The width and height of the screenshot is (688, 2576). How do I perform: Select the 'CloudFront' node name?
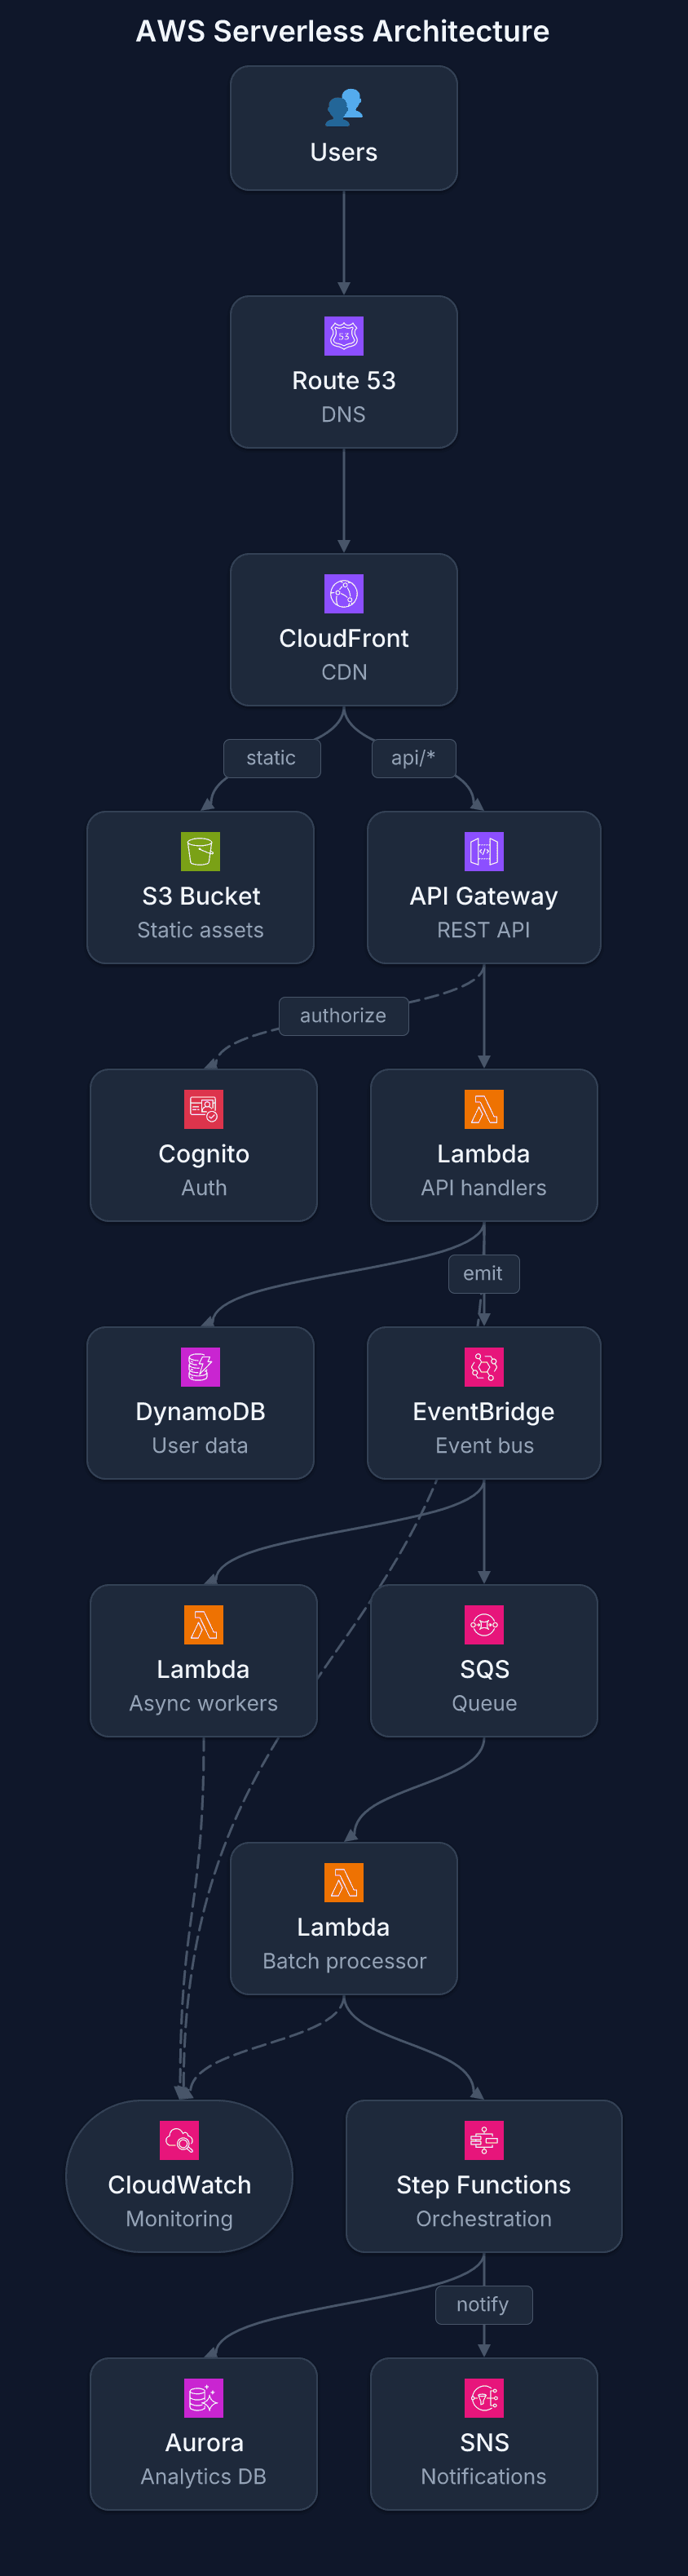point(344,639)
